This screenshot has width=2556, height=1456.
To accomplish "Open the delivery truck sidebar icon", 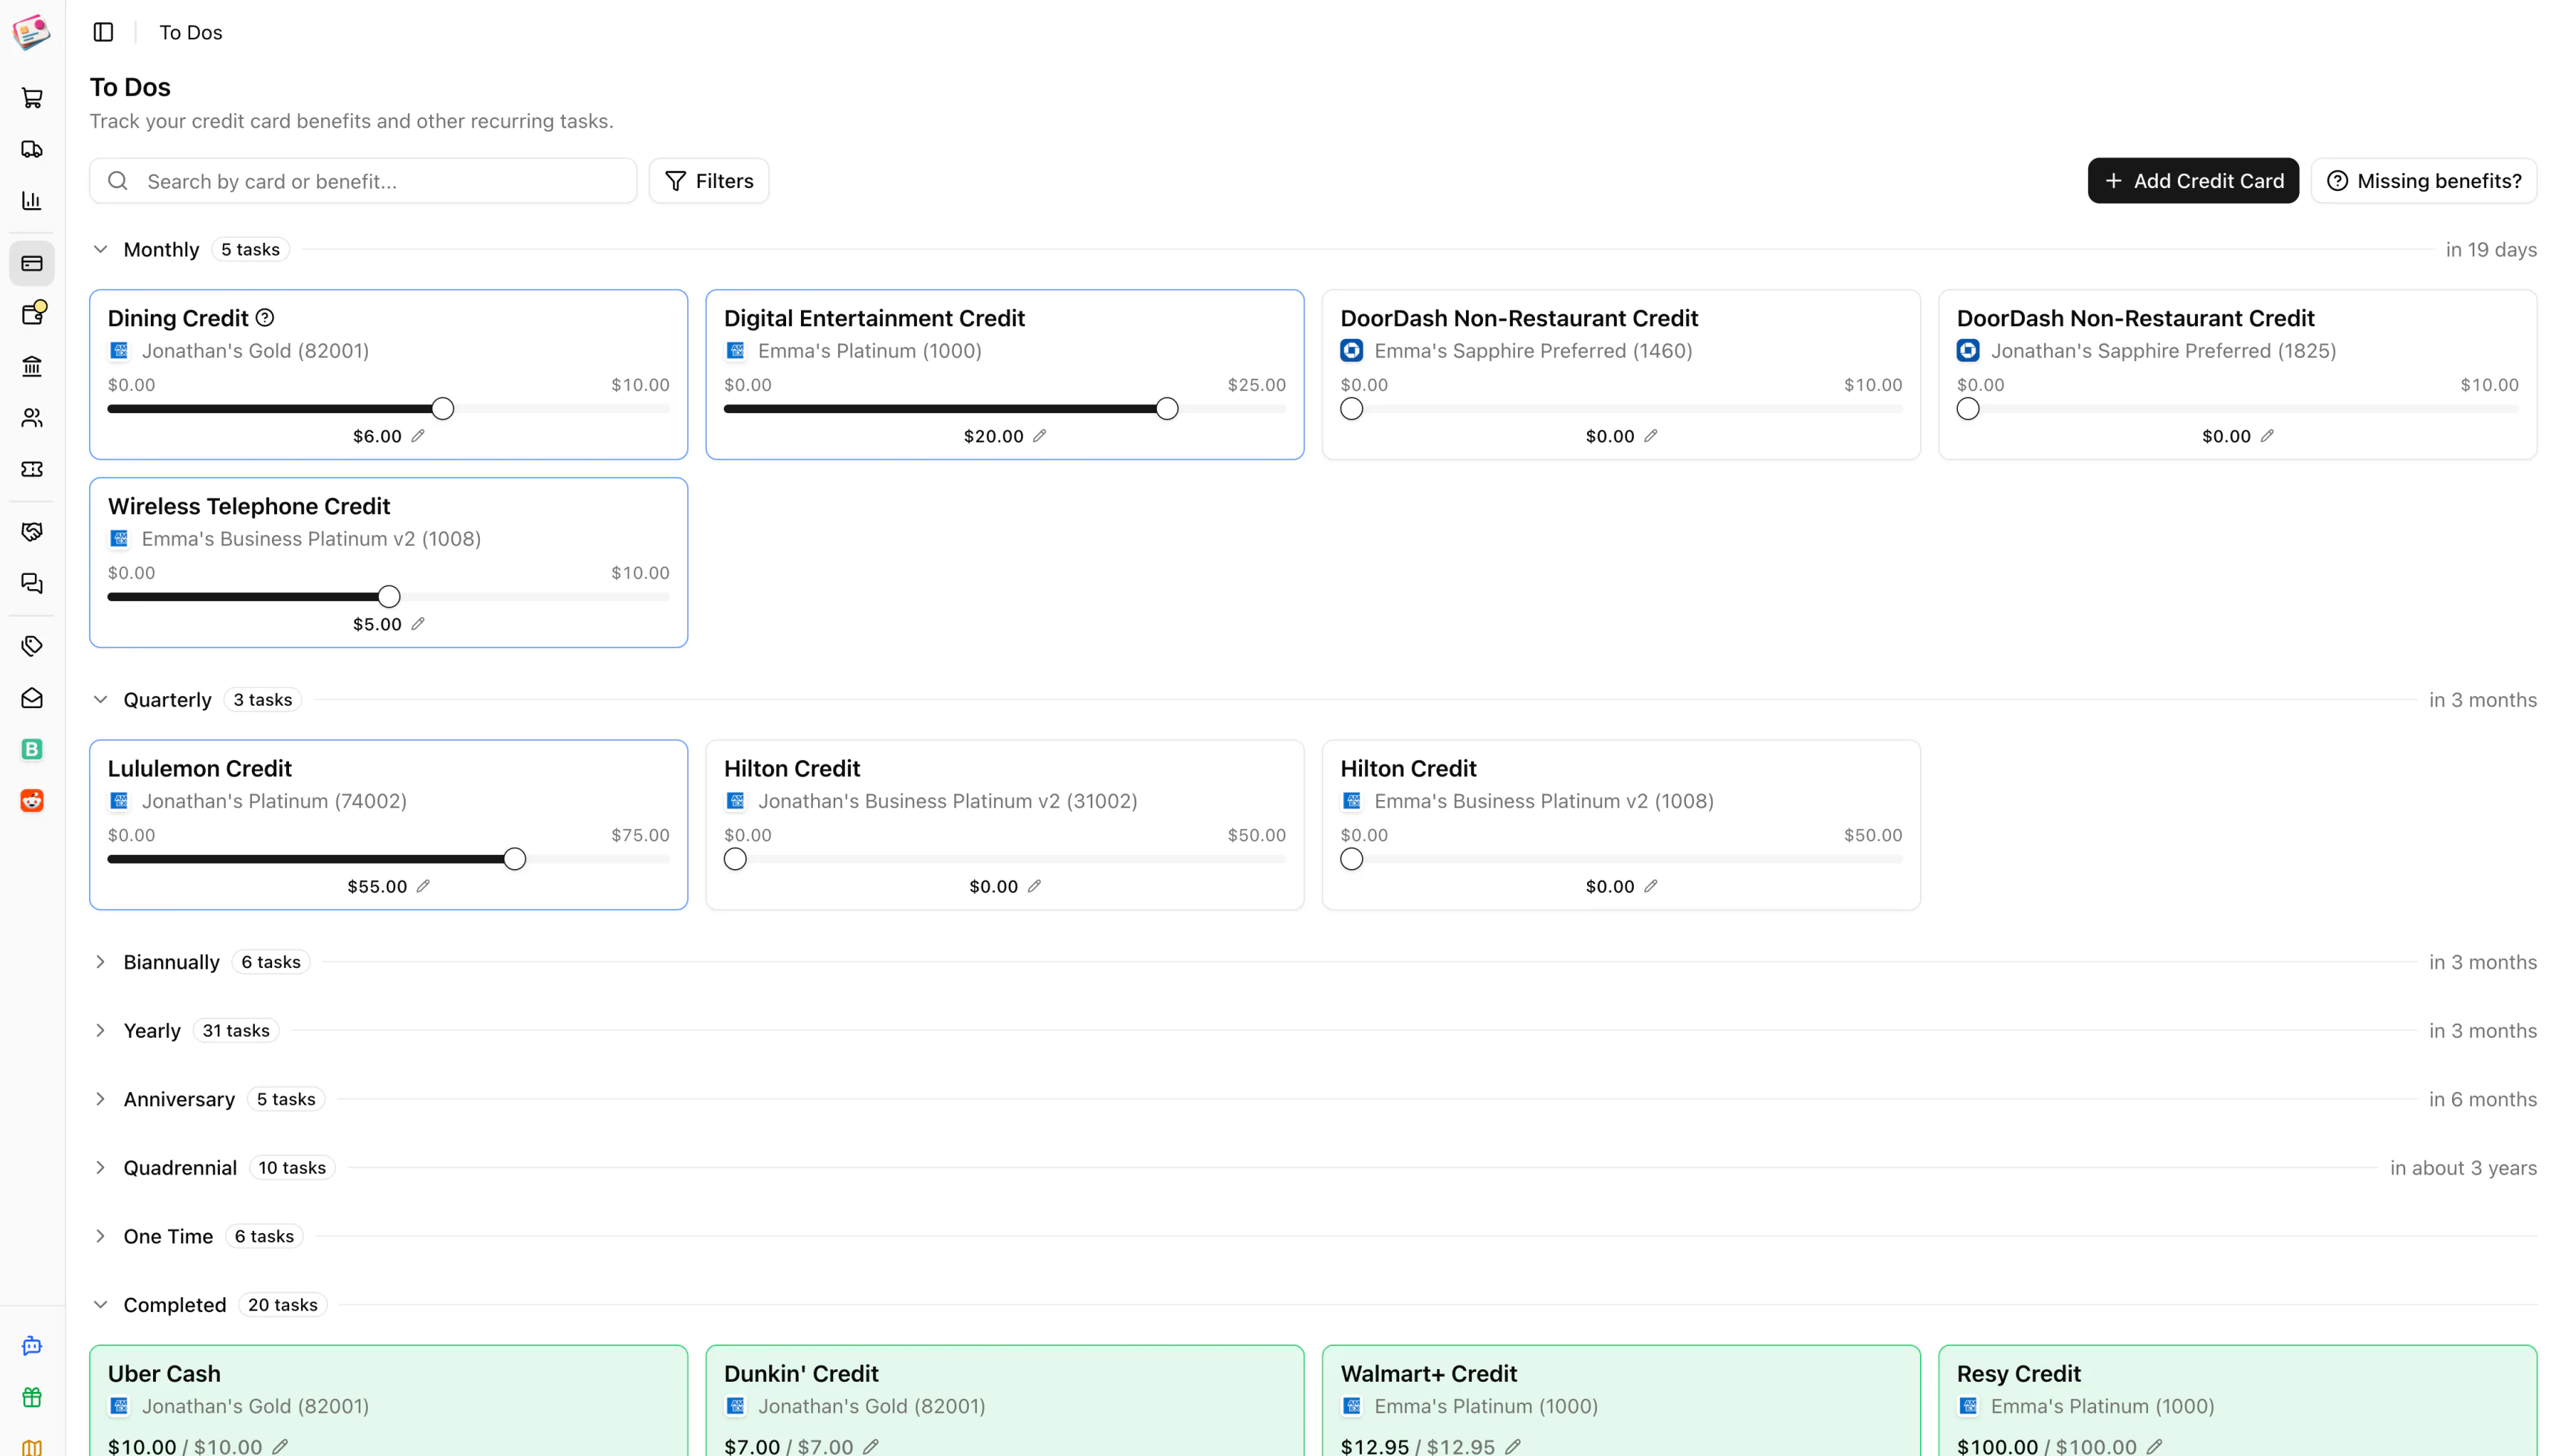I will 32,149.
